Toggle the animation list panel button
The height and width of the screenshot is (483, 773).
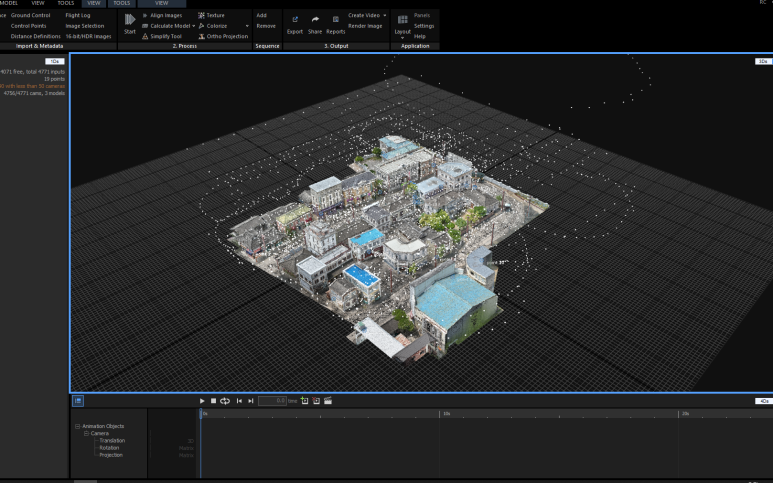tap(78, 401)
